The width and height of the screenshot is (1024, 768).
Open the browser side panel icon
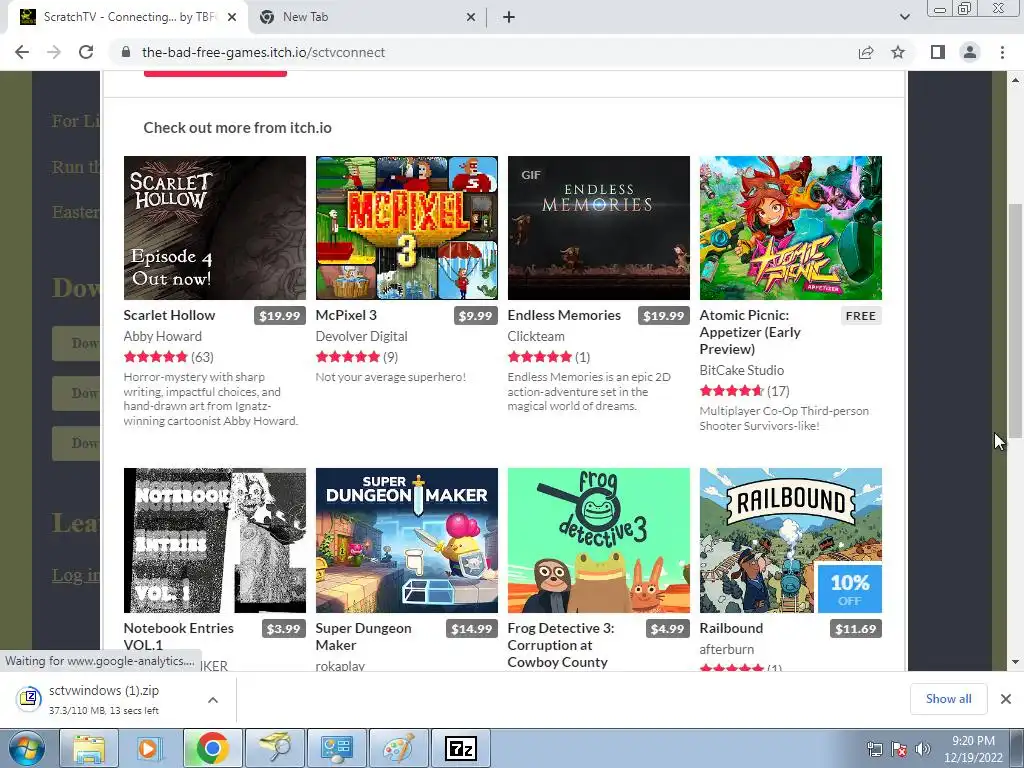(938, 52)
